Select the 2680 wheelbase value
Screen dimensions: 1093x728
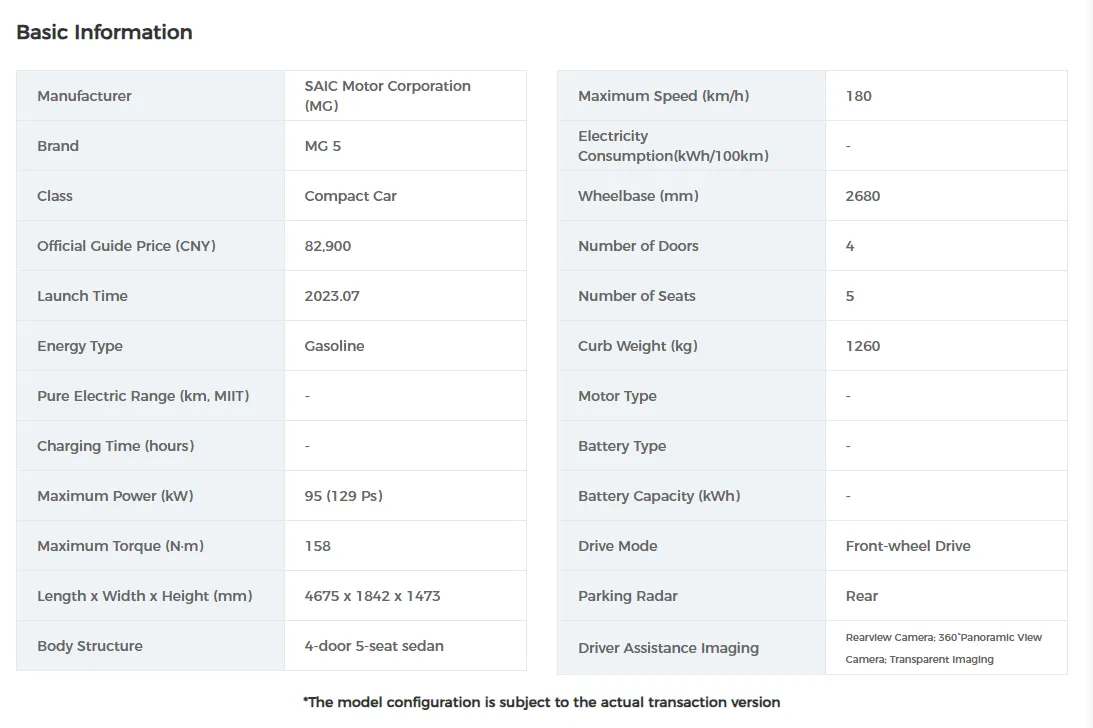pyautogui.click(x=863, y=196)
